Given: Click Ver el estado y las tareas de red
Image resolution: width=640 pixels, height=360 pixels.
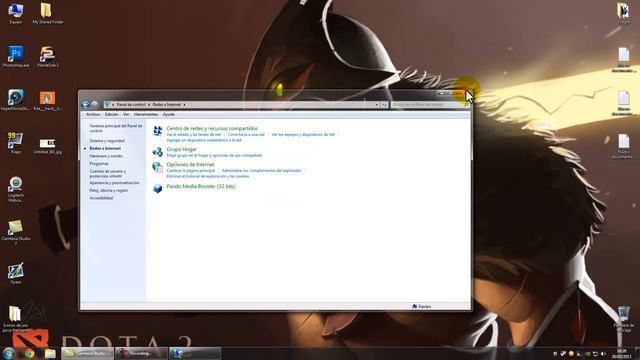Looking at the screenshot, I should click(193, 134).
